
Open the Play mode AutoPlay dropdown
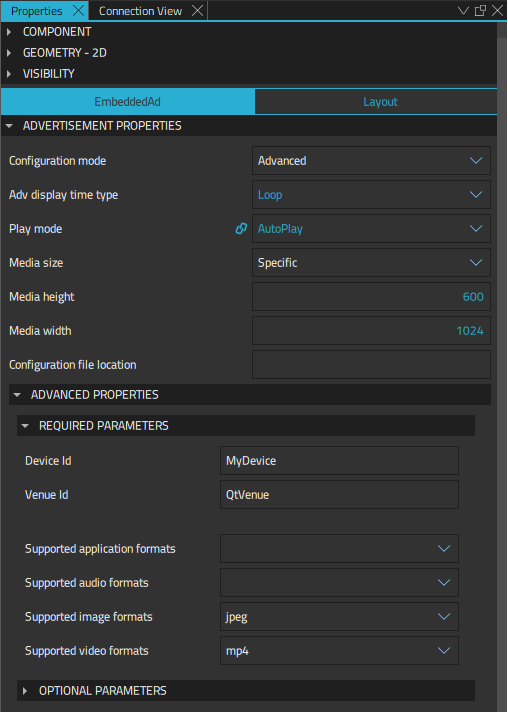(x=371, y=228)
